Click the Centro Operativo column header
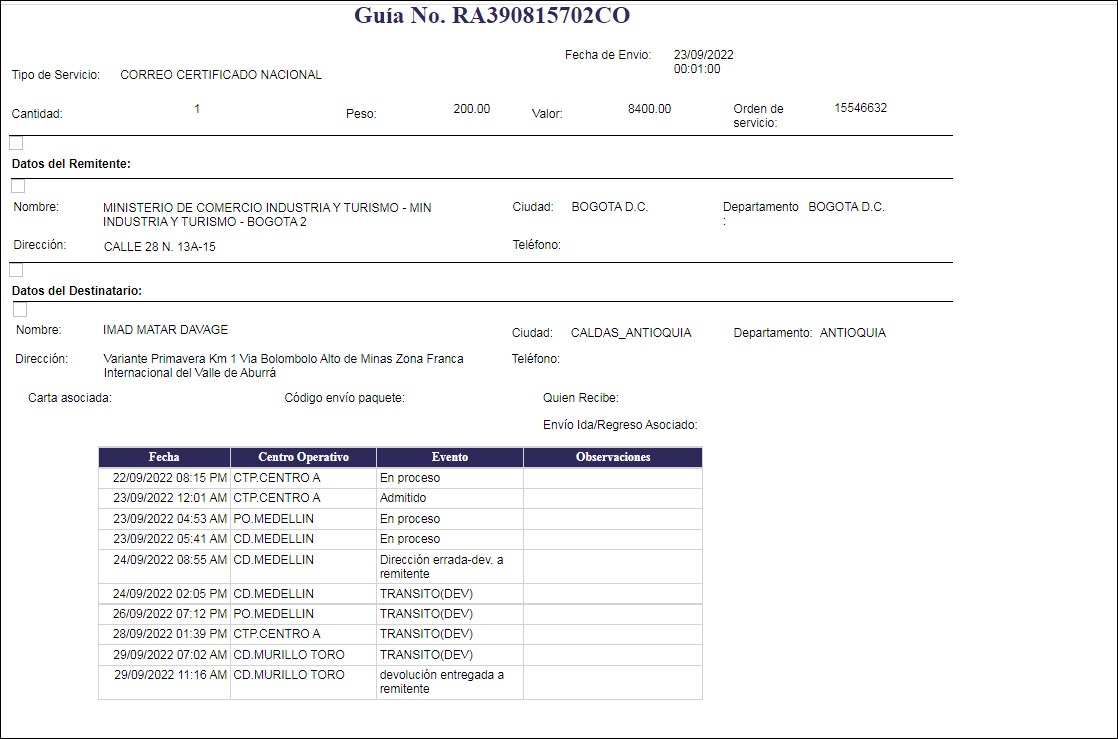 (x=303, y=457)
